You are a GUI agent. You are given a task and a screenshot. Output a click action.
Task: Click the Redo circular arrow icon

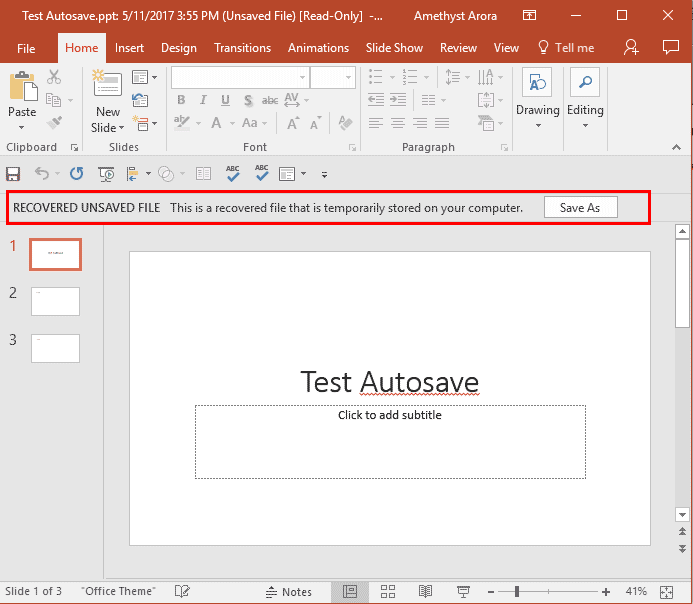click(x=76, y=174)
